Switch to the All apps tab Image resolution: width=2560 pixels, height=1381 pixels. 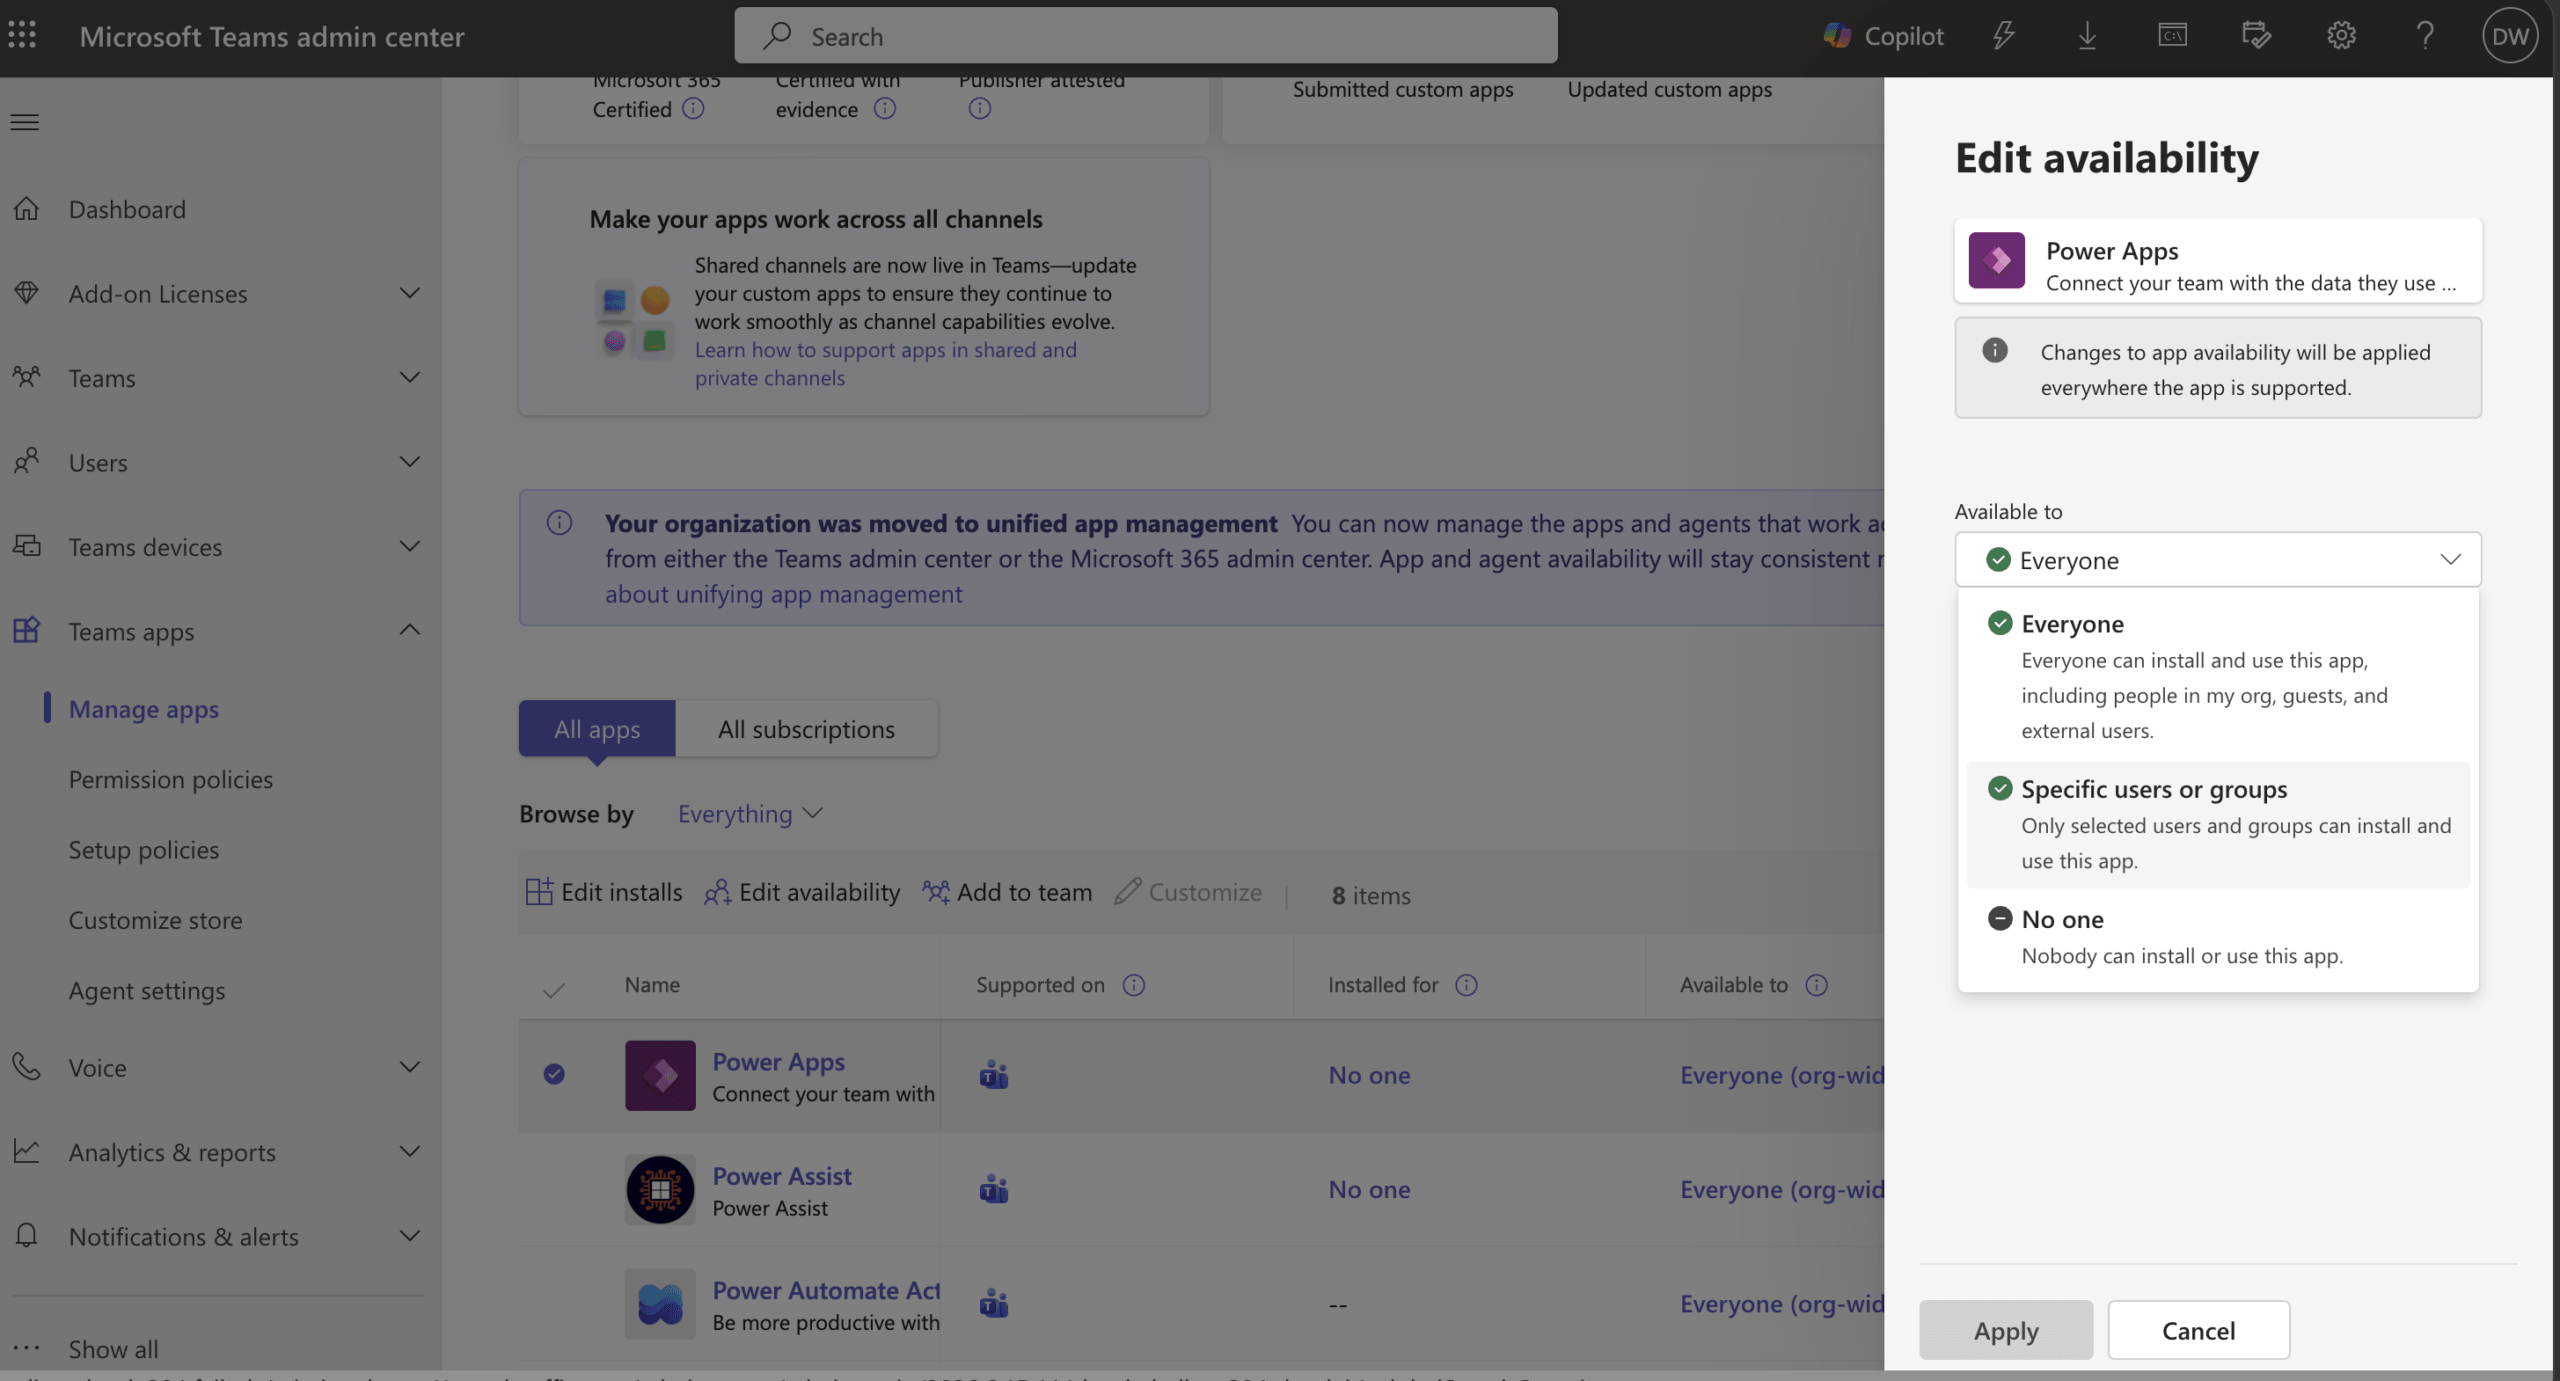pos(597,728)
